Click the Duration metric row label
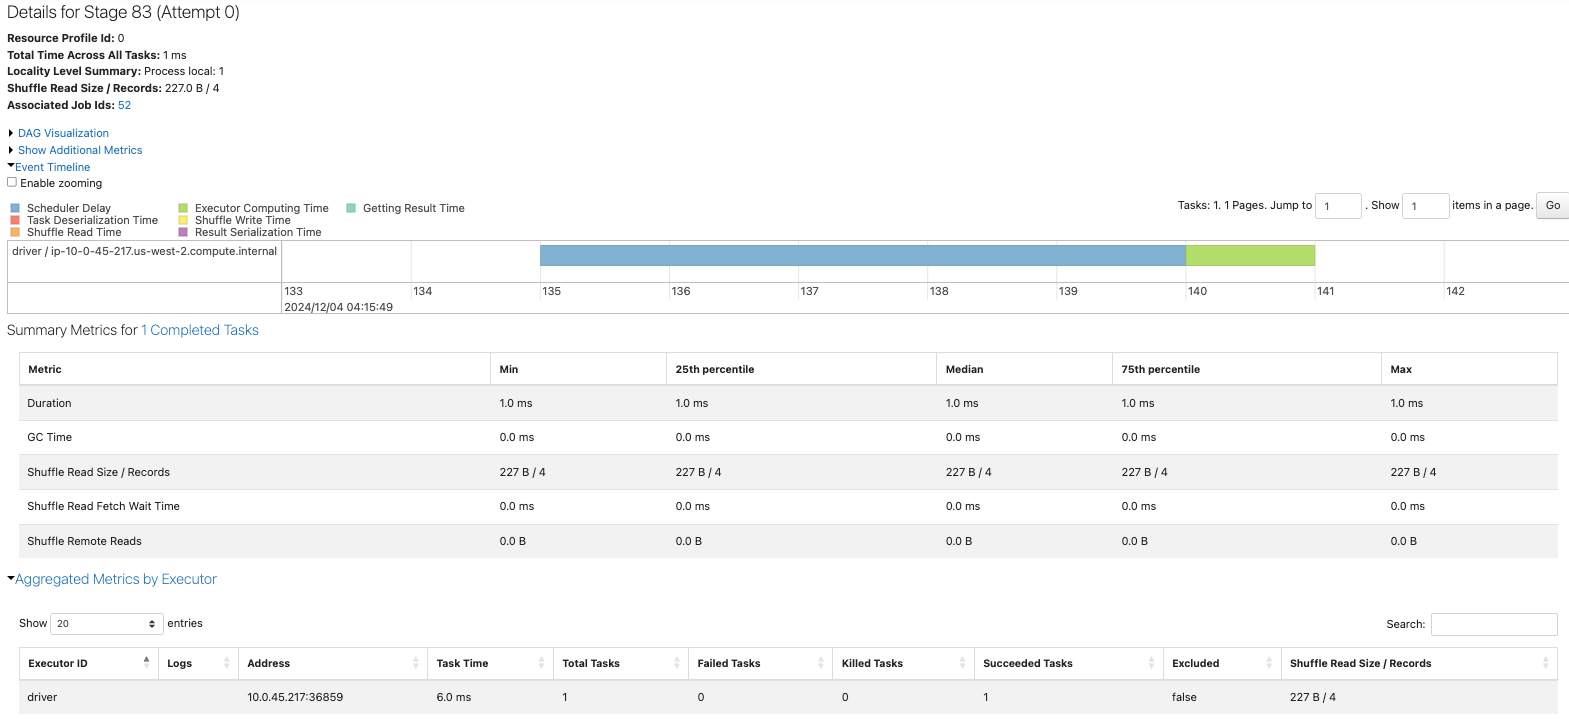 49,403
